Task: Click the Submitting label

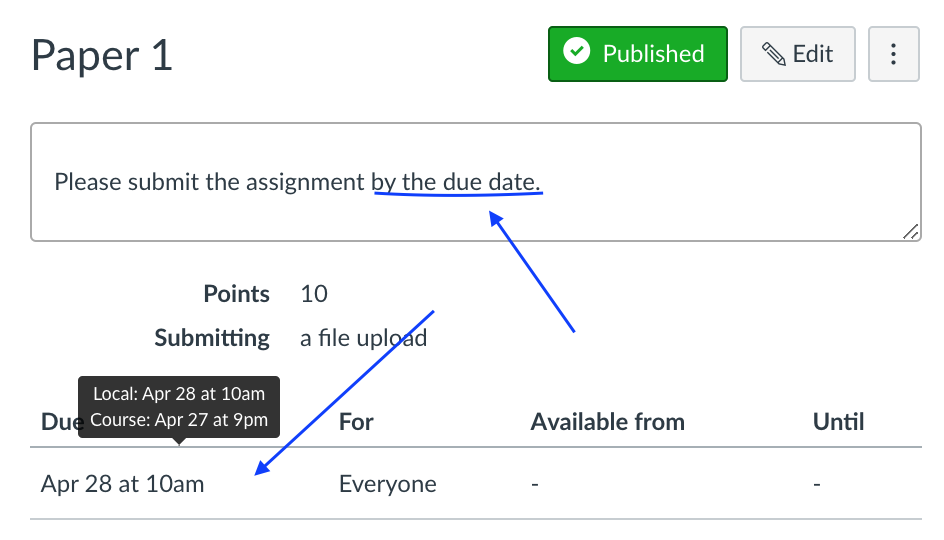Action: click(212, 338)
